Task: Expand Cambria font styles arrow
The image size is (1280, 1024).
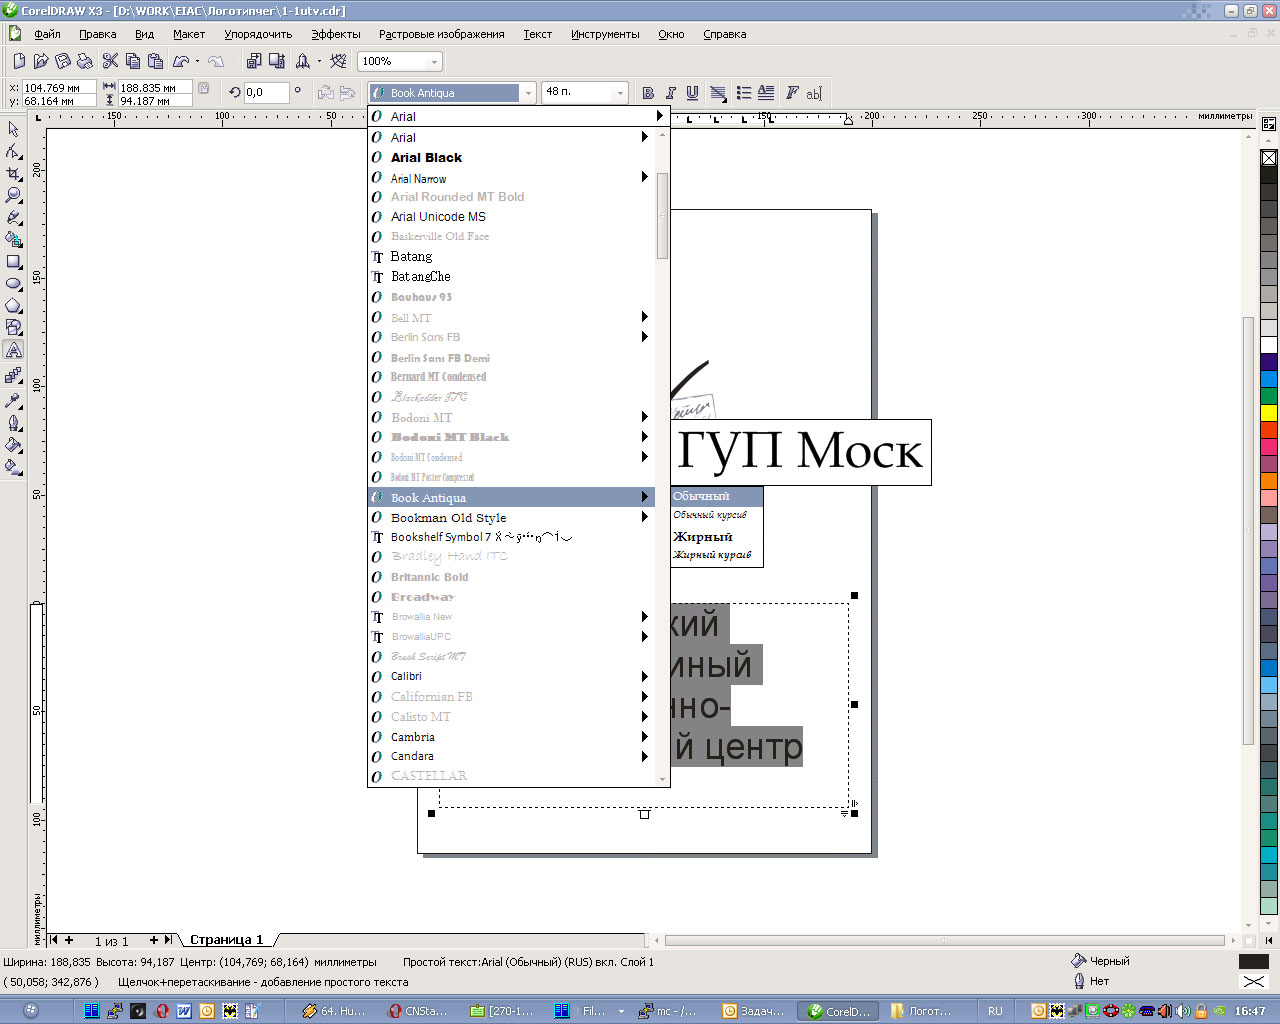Action: pos(645,736)
